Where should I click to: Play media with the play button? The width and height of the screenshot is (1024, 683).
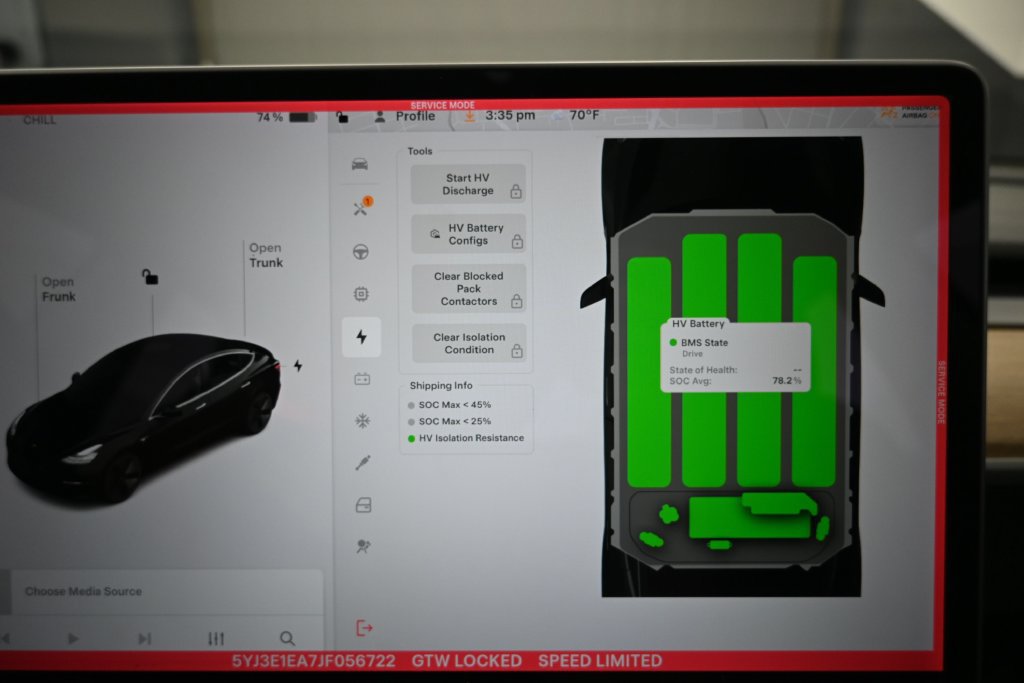coord(73,638)
